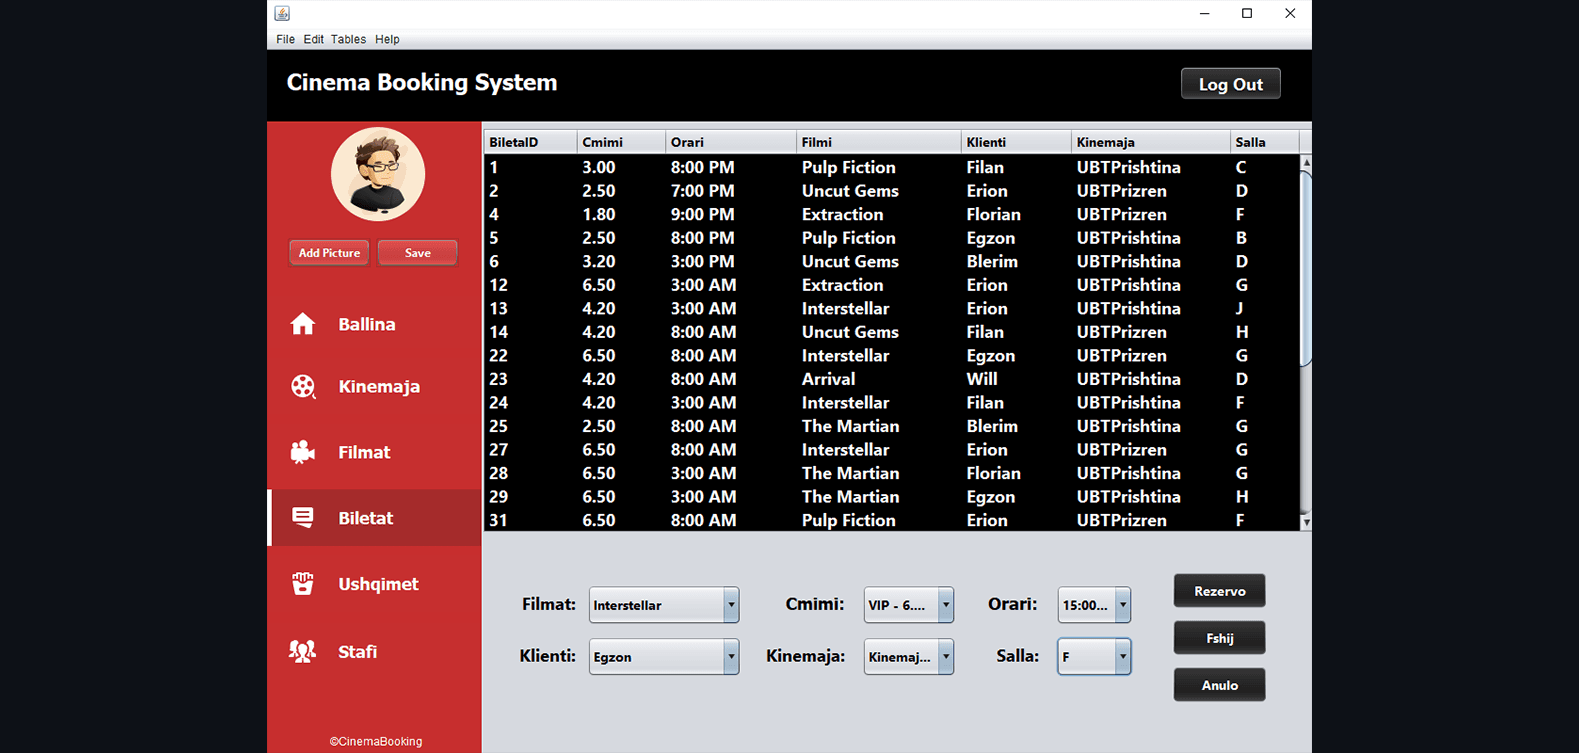Click the ticket icon beside Biletat
This screenshot has width=1579, height=753.
point(303,517)
